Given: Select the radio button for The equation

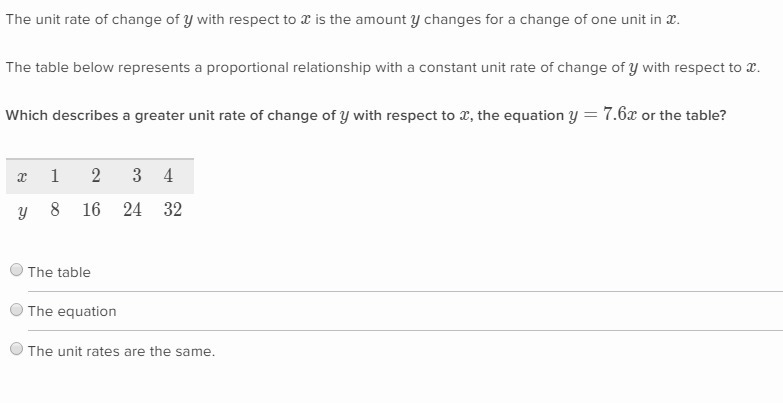Looking at the screenshot, I should 16,310.
